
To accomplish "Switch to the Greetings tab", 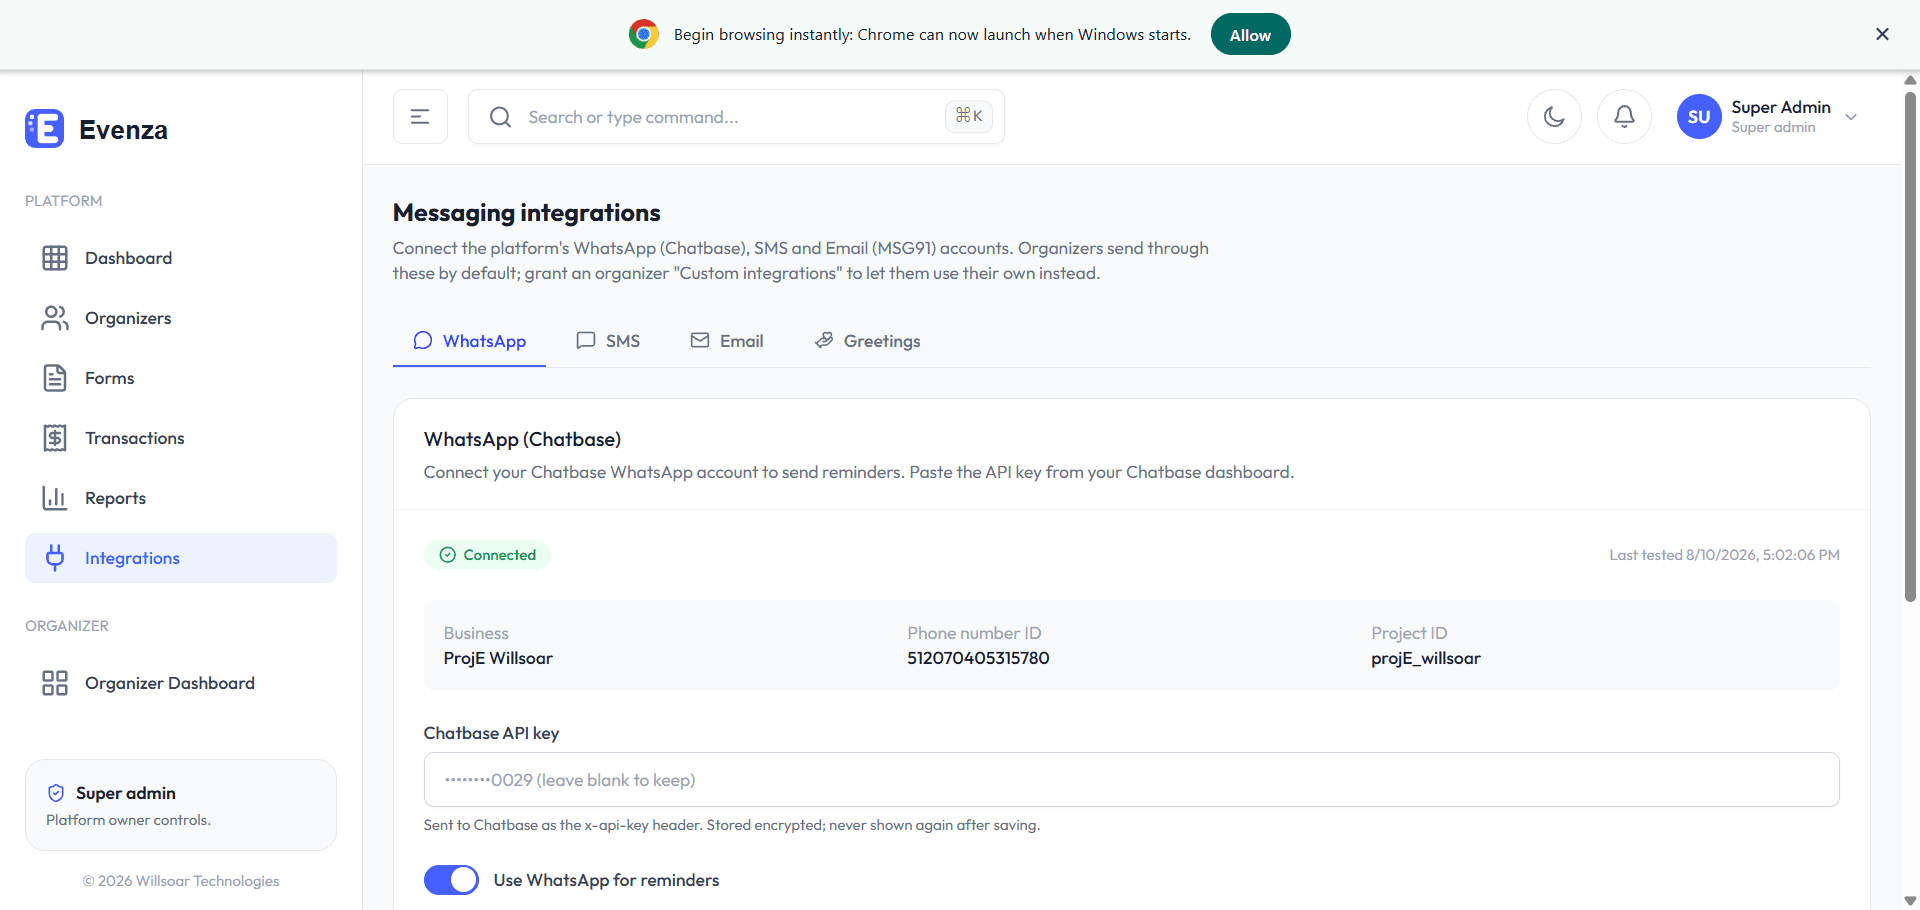I will (867, 341).
